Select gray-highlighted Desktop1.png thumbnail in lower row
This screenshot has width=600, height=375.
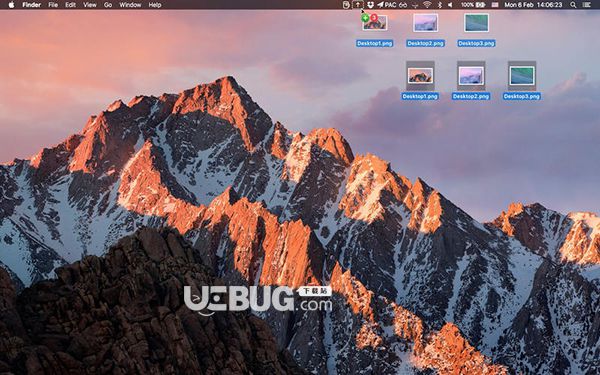click(420, 76)
